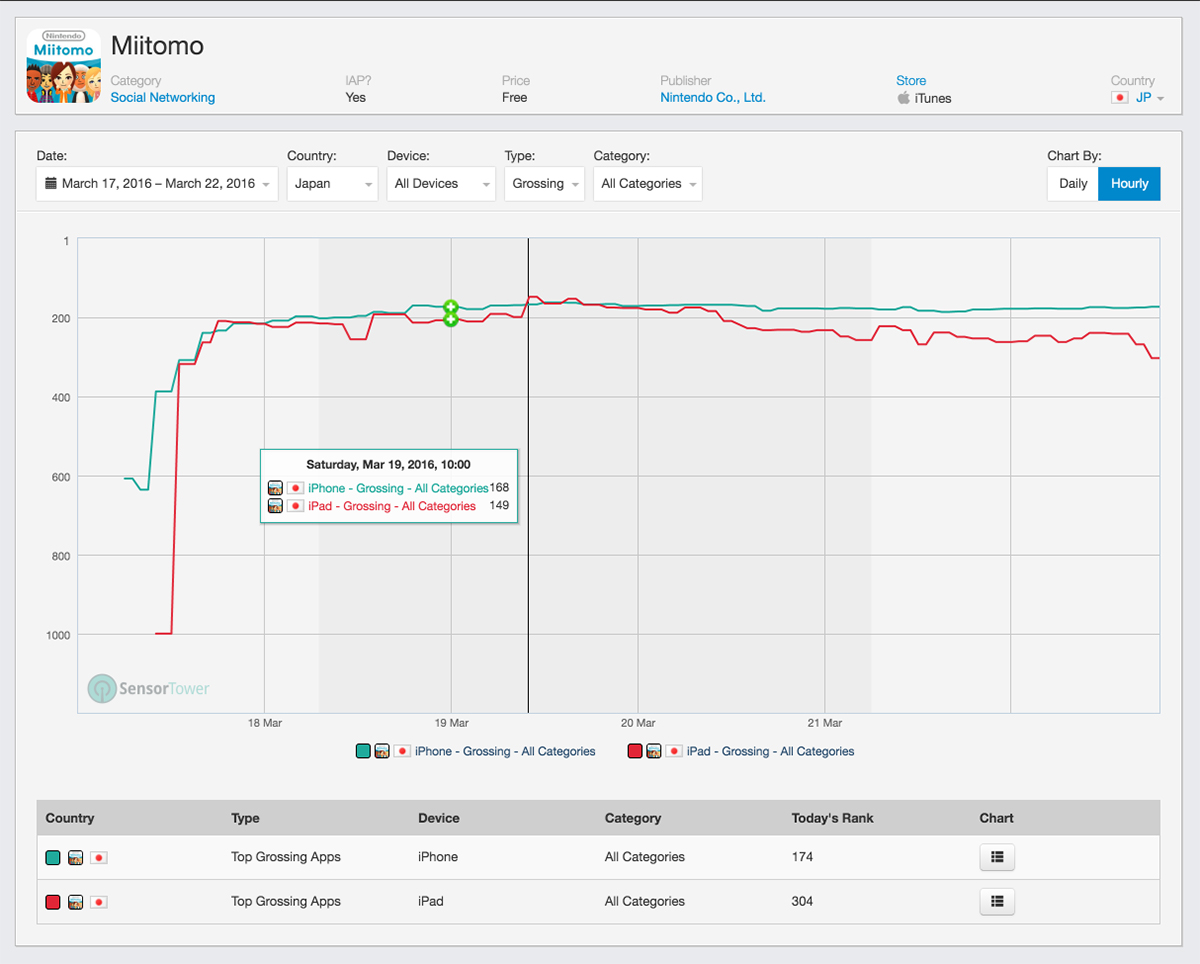This screenshot has height=964, width=1200.
Task: Expand the Category dropdown showing All Categories
Action: (647, 184)
